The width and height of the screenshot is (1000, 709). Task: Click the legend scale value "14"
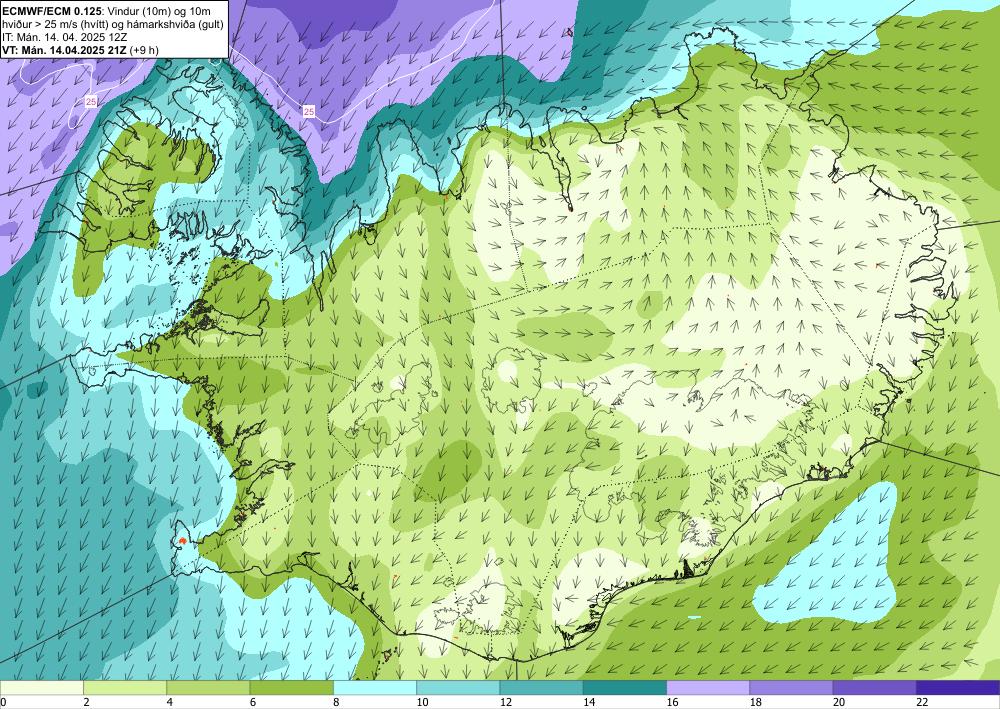point(589,702)
